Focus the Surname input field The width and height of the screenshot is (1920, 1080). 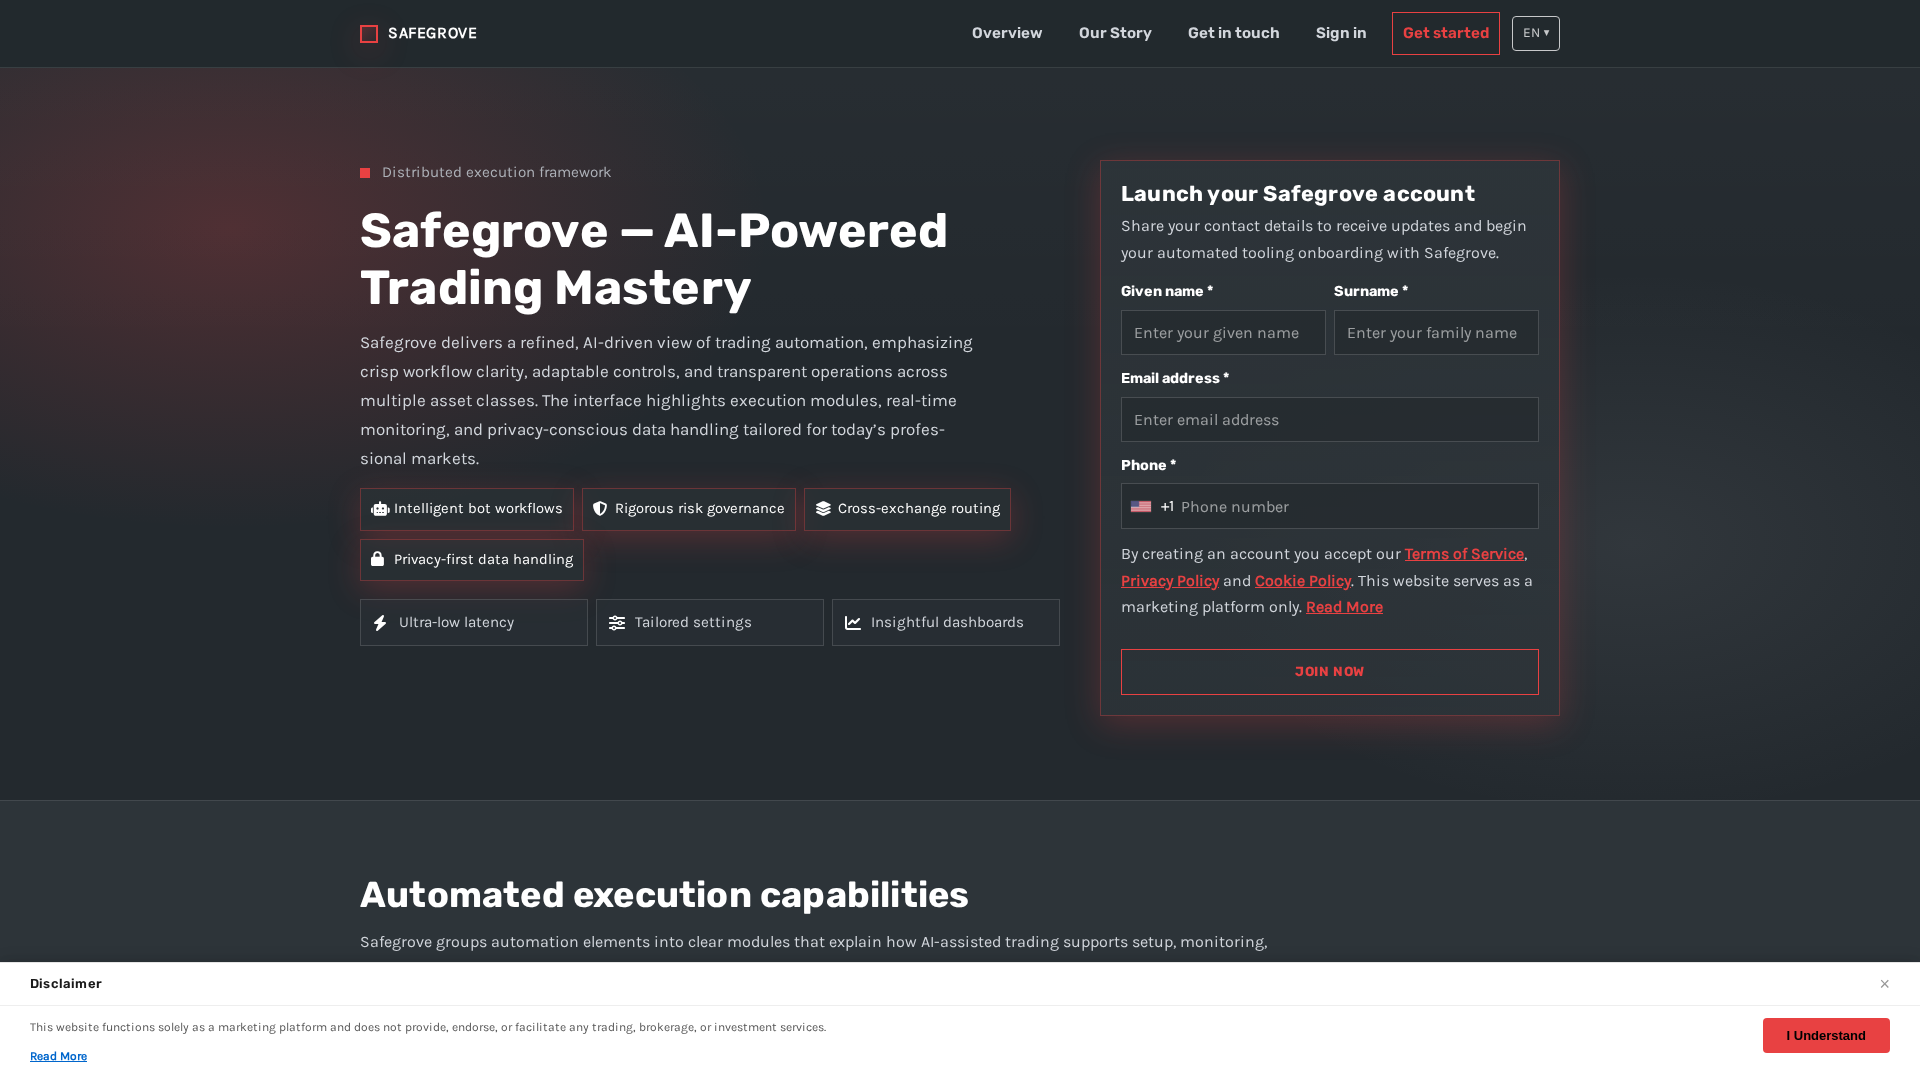(x=1436, y=333)
